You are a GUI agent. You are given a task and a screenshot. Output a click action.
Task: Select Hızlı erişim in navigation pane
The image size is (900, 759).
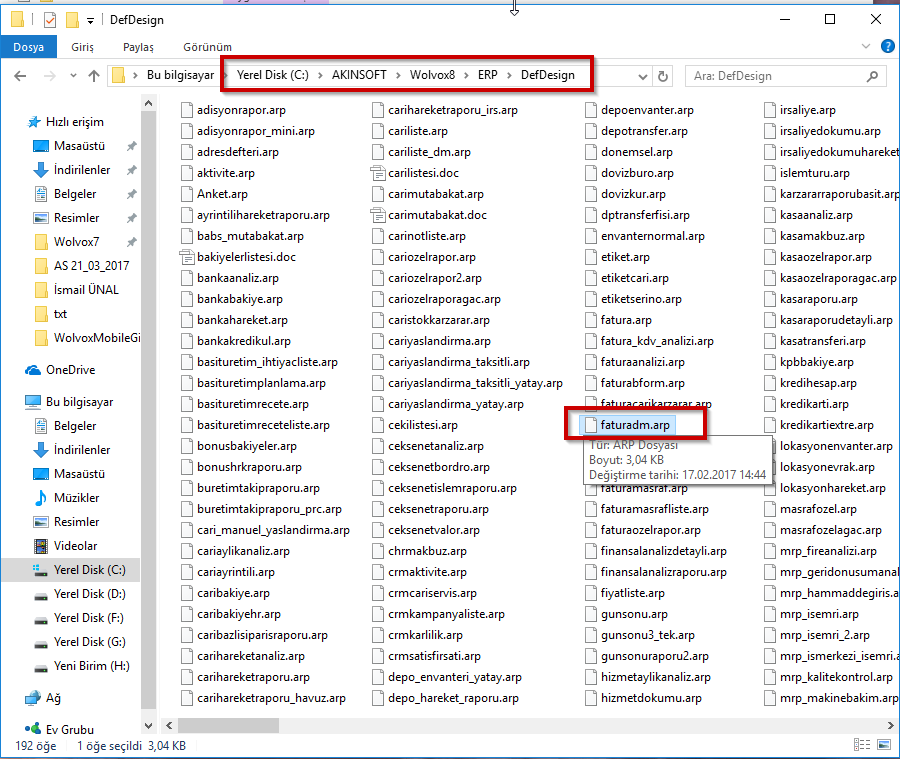(x=75, y=122)
